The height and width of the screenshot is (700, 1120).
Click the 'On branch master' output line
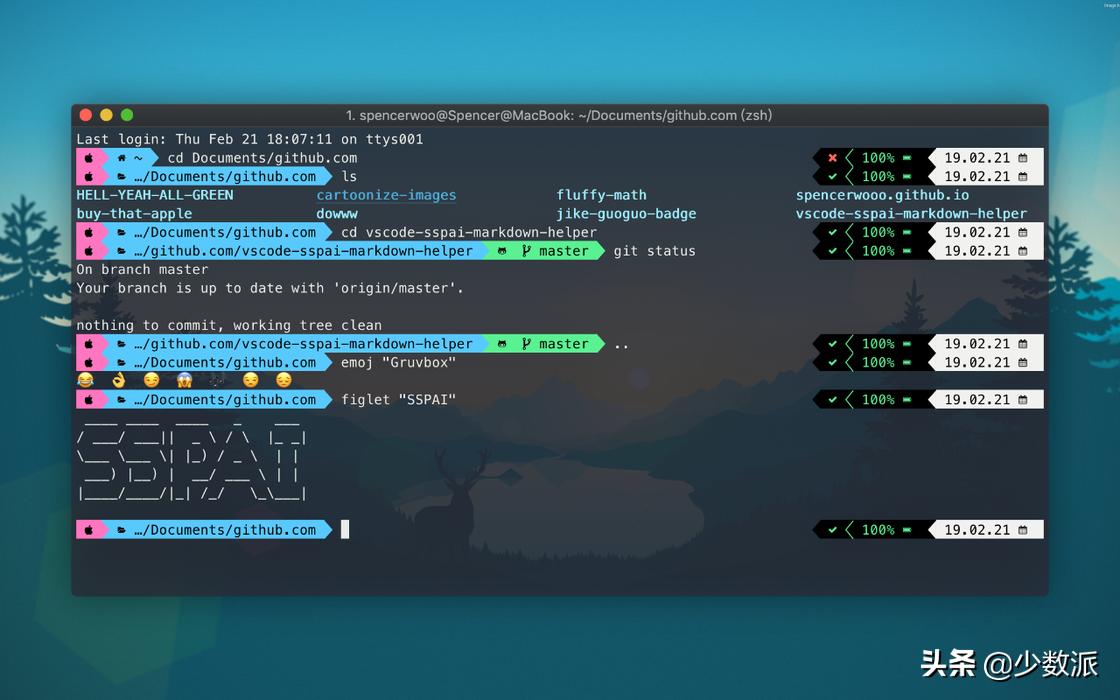[x=142, y=269]
